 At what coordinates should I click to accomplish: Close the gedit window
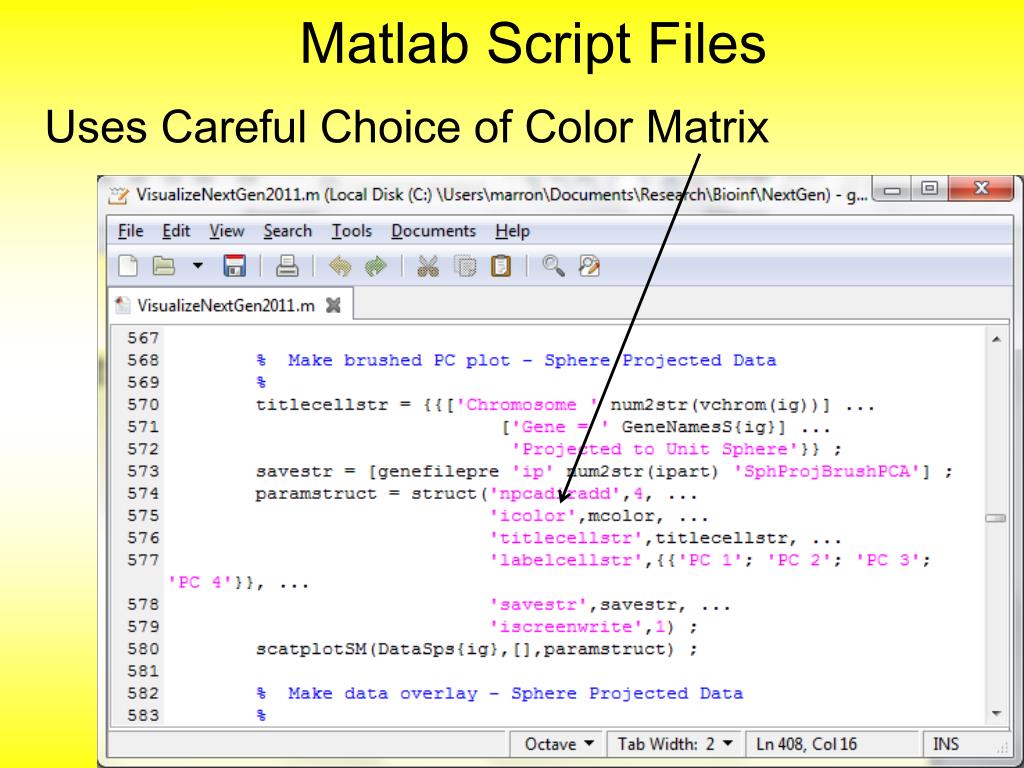click(x=981, y=189)
